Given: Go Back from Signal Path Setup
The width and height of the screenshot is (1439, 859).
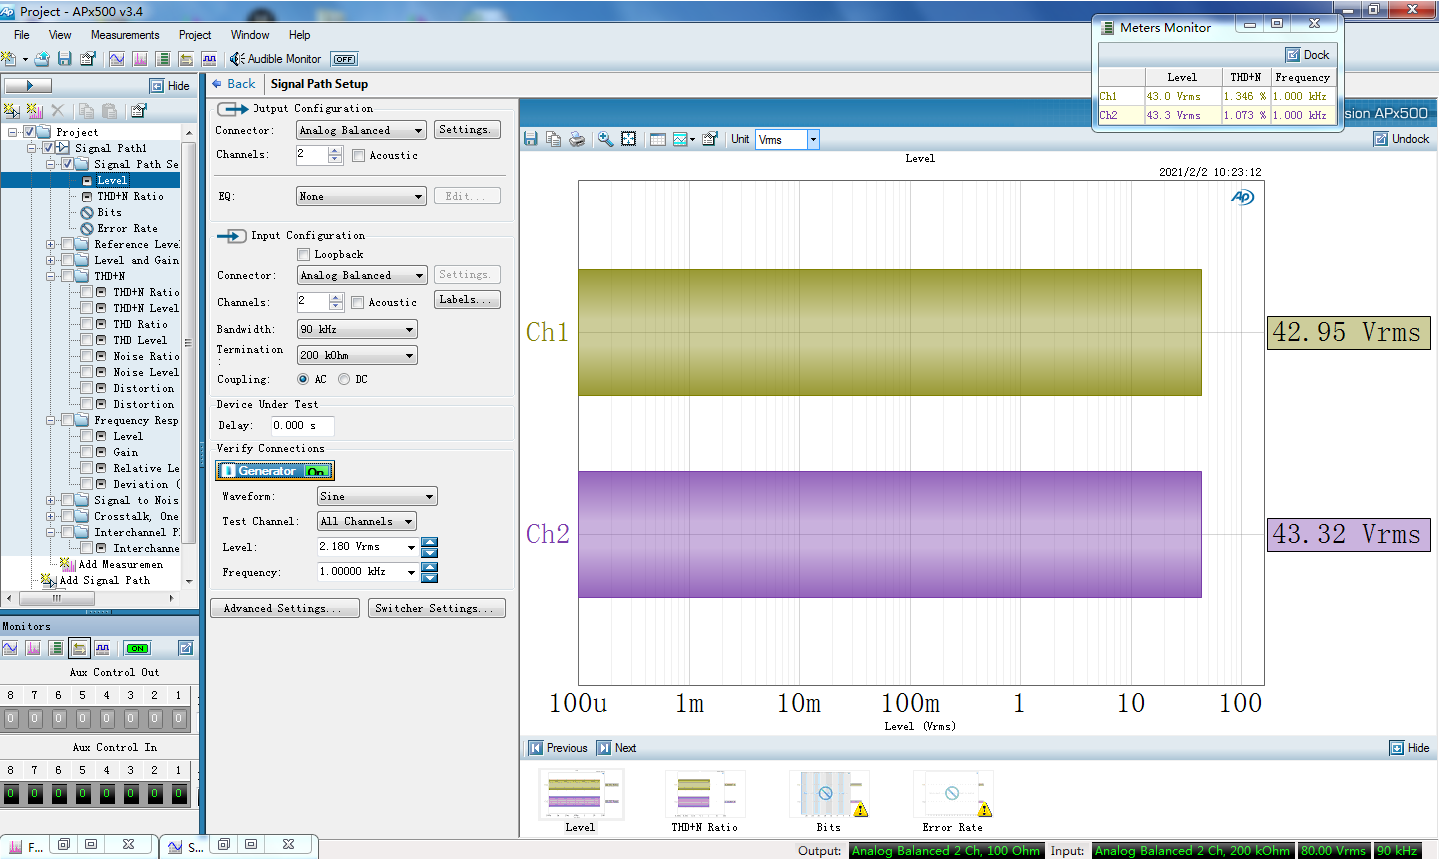Looking at the screenshot, I should 233,84.
